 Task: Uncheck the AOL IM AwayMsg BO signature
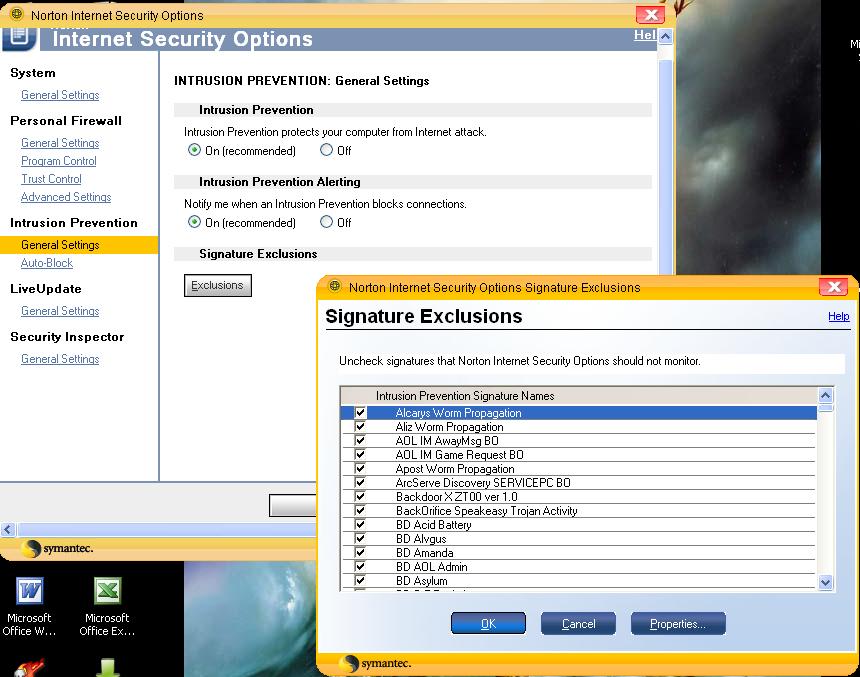tap(360, 441)
